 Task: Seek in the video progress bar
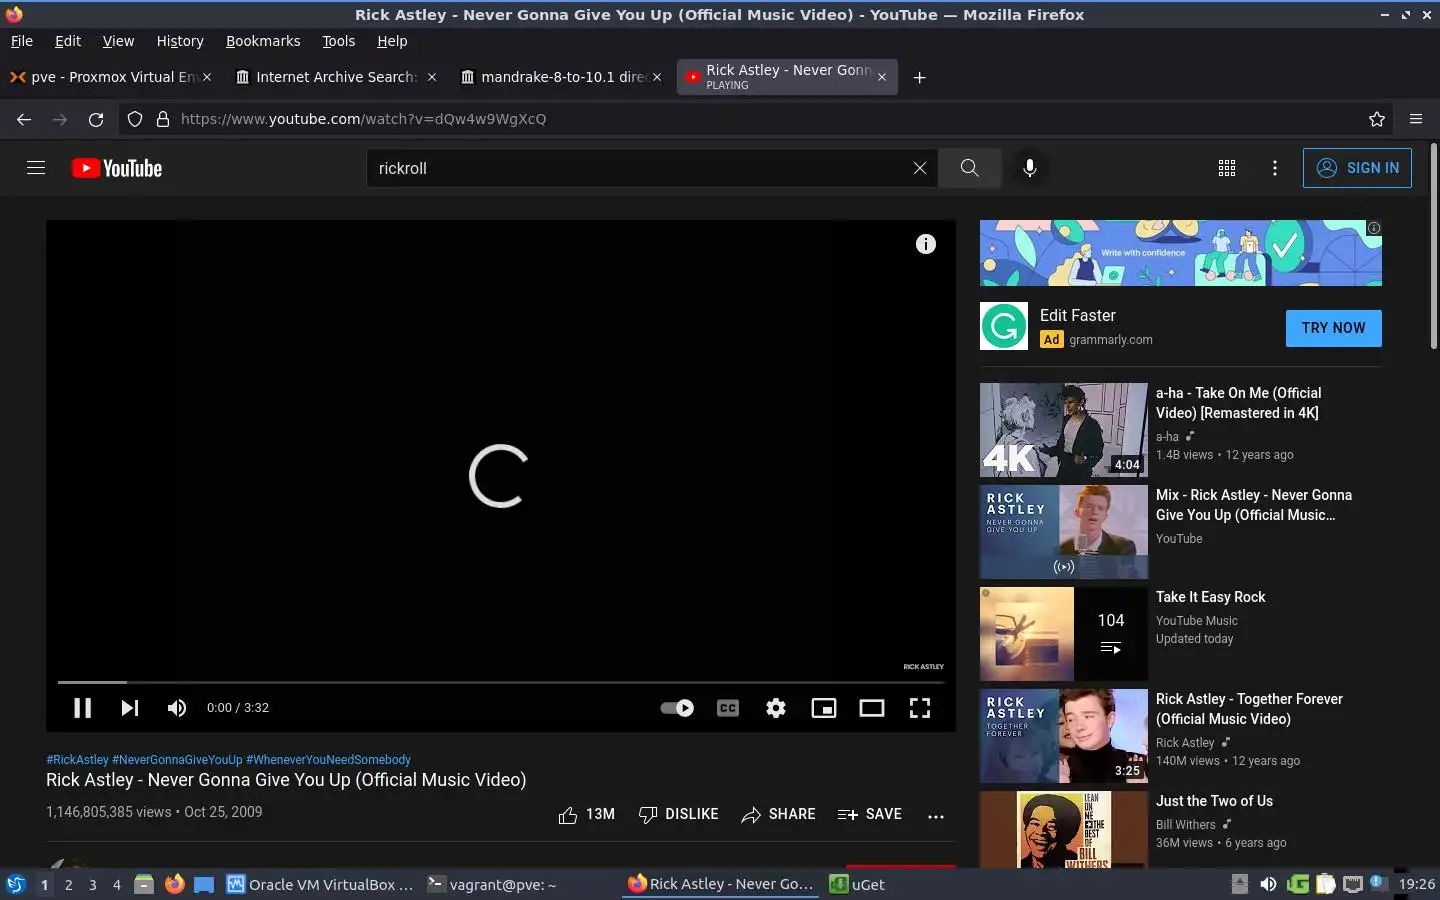coord(500,682)
